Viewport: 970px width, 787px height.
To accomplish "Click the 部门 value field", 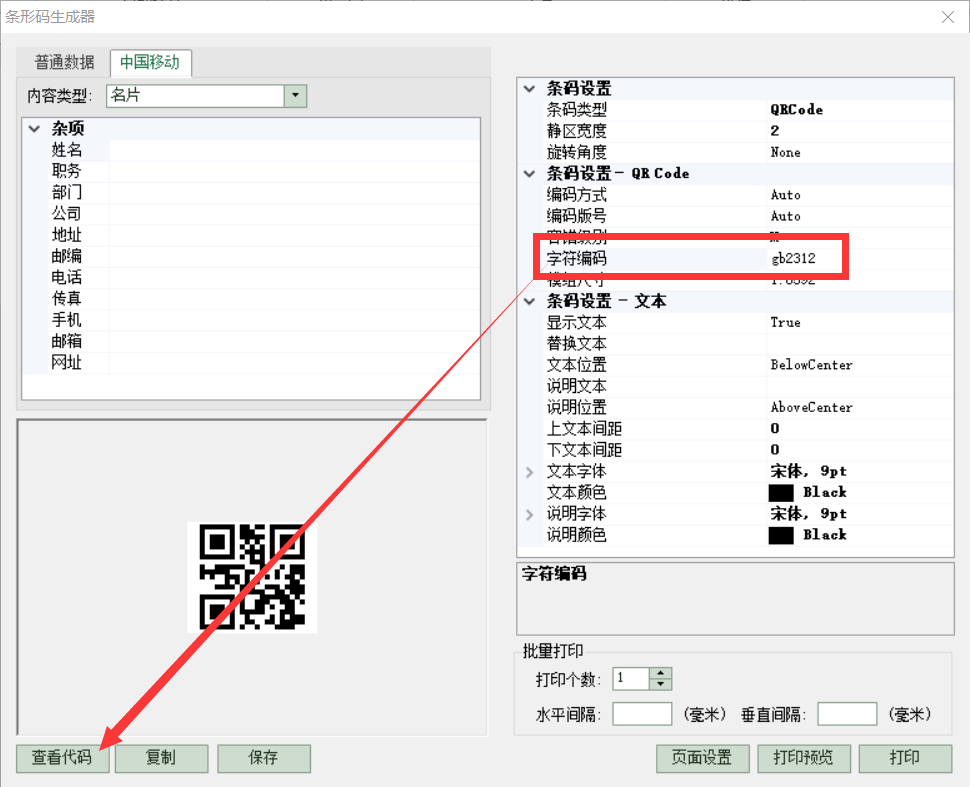I will (294, 193).
